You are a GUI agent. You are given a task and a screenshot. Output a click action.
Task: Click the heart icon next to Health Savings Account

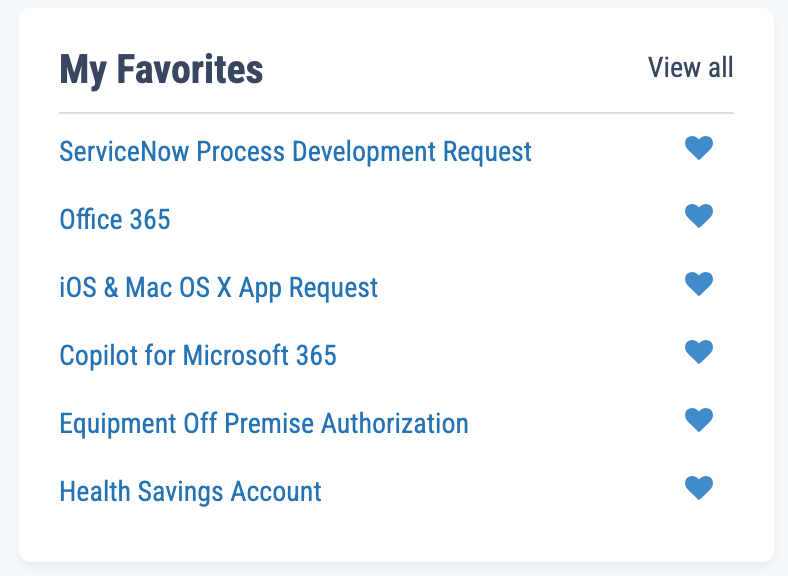[x=698, y=487]
